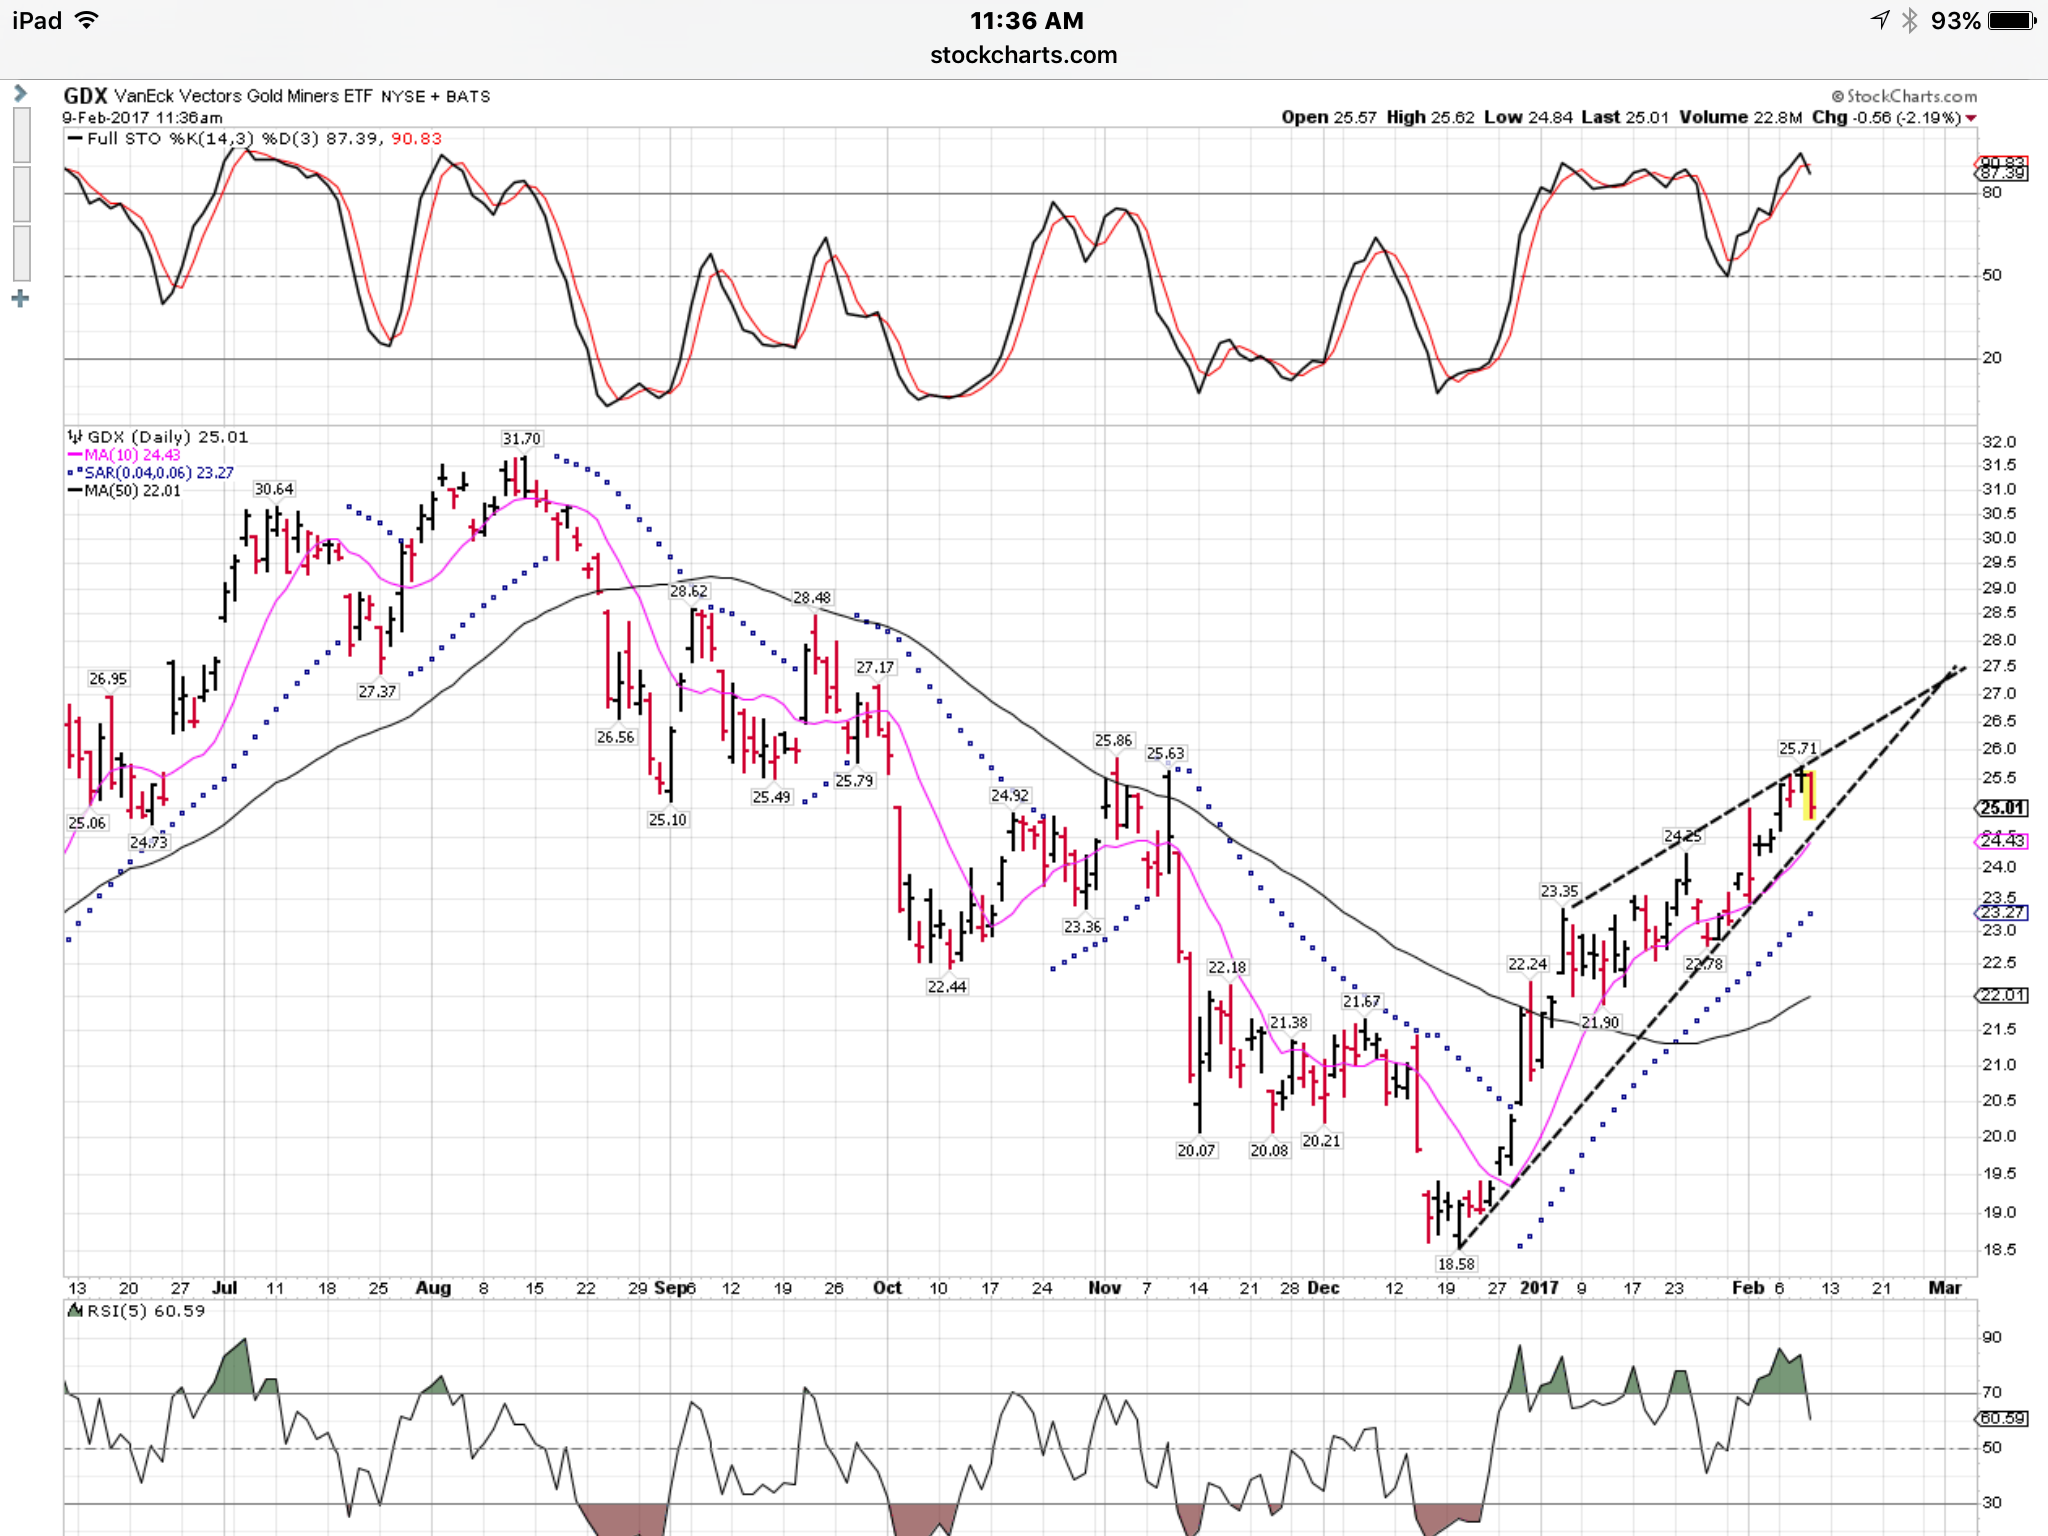Expand the left sidebar chevron arrow

click(x=20, y=94)
